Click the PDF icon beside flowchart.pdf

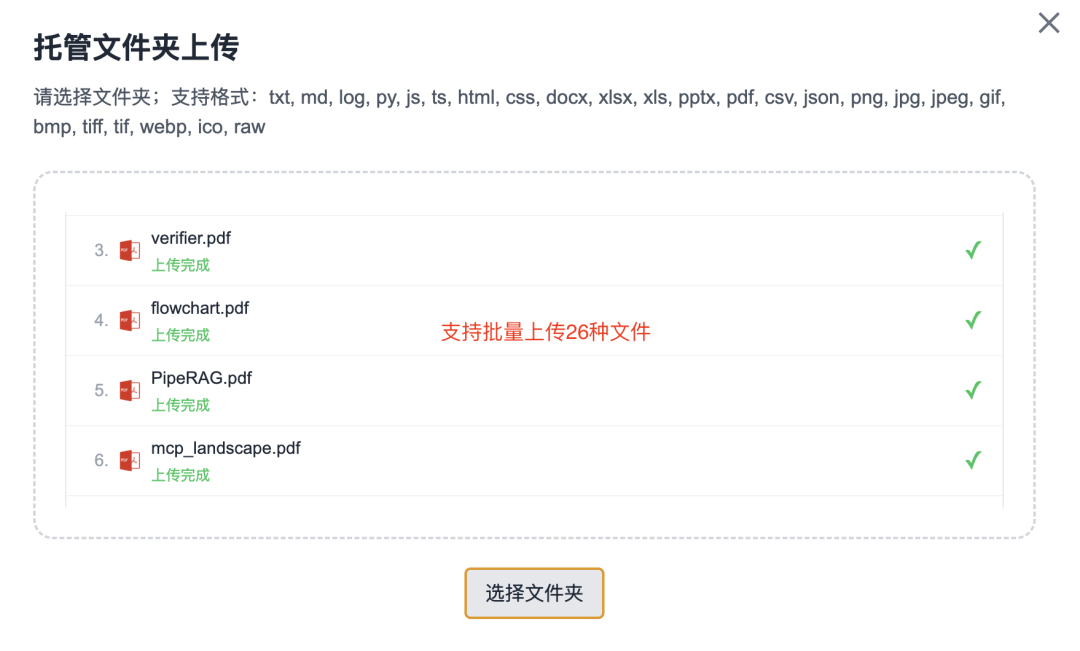[x=129, y=320]
